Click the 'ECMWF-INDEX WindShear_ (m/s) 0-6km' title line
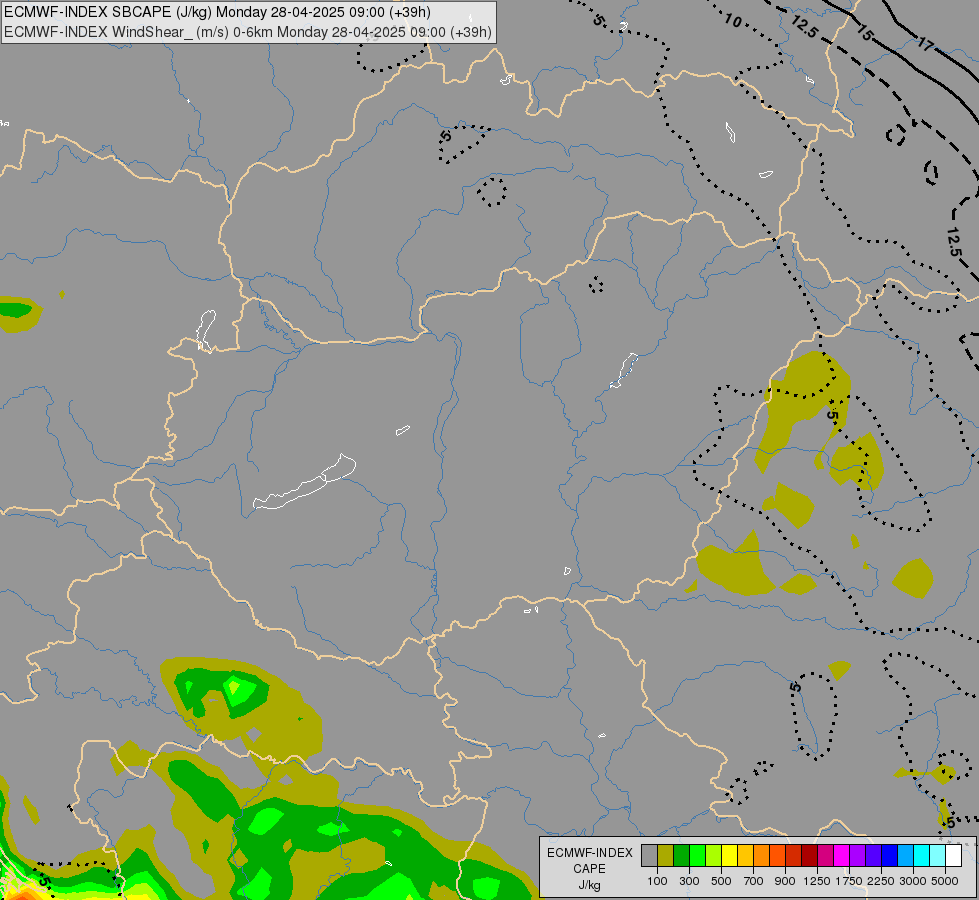979x900 pixels. tap(248, 32)
